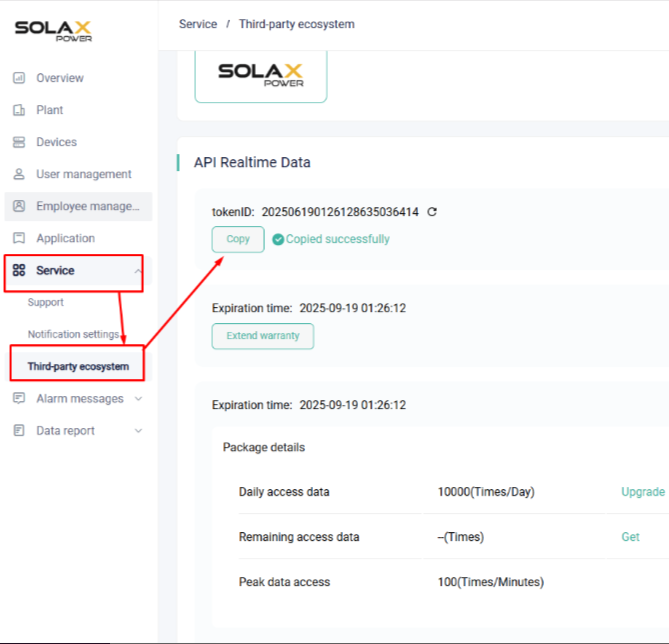Expand the Data report chevron

[138, 431]
